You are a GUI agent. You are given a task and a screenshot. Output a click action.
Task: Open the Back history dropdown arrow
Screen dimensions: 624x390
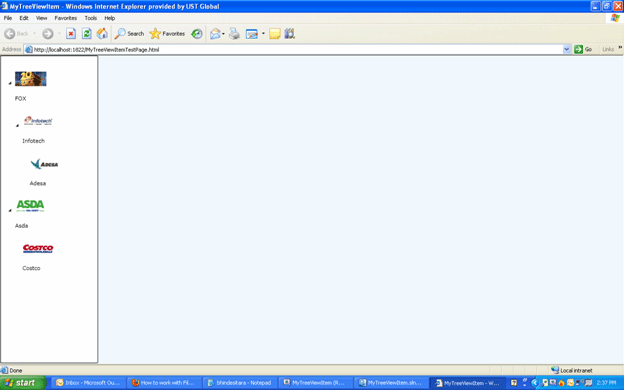tap(34, 34)
